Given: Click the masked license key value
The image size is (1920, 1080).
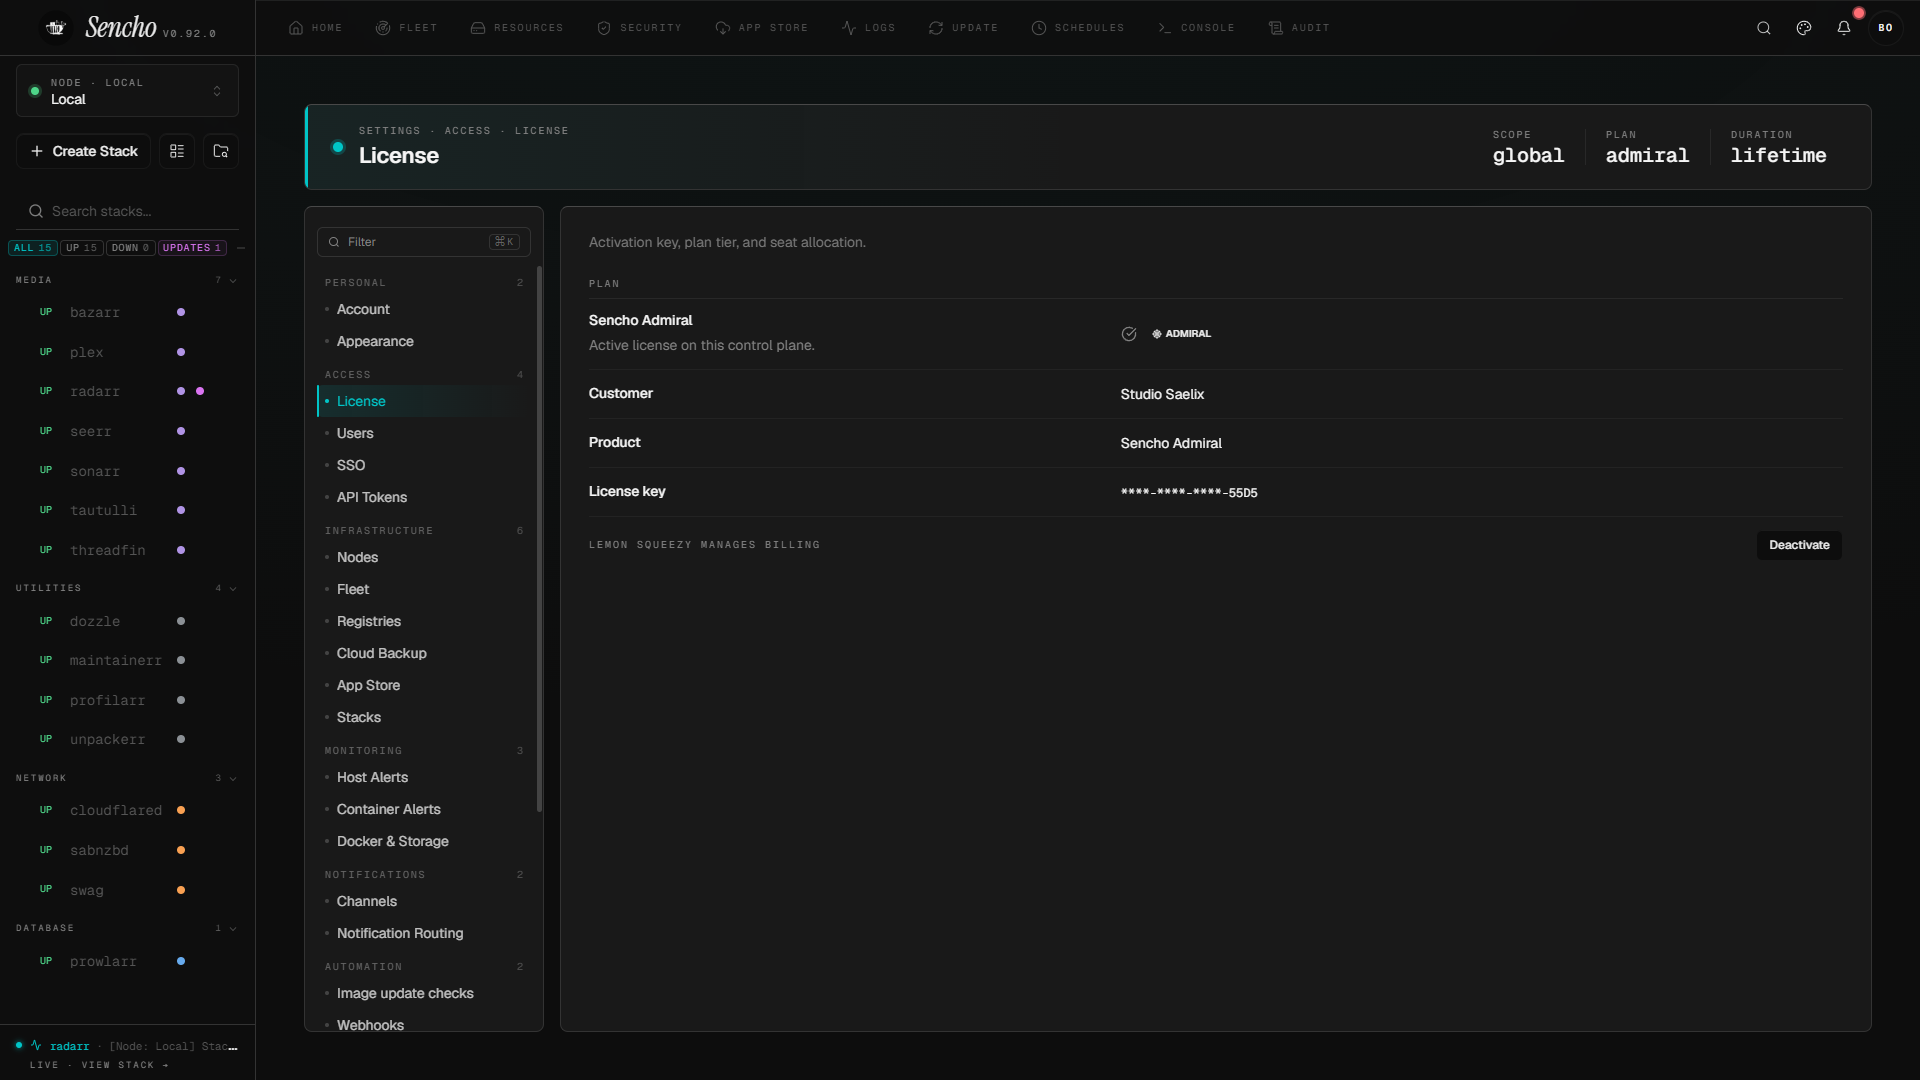Looking at the screenshot, I should pos(1189,493).
